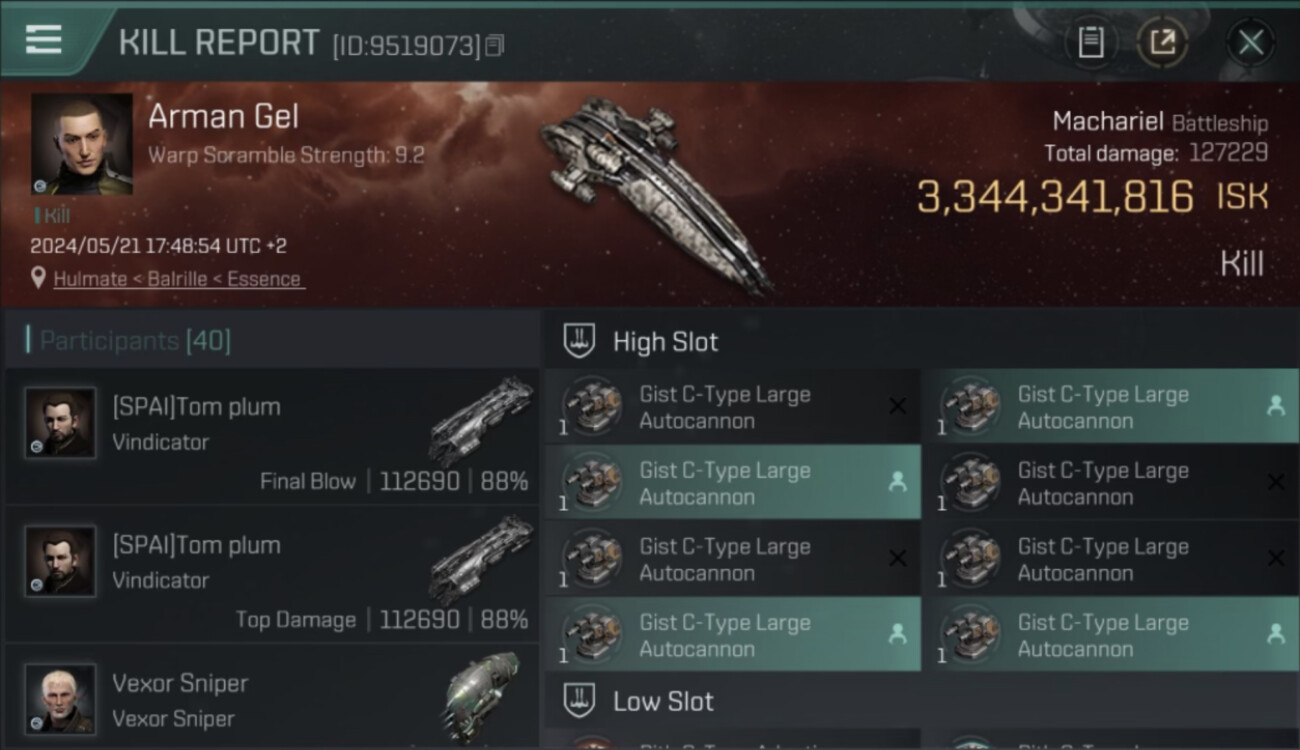The width and height of the screenshot is (1300, 750).
Task: Click the Low Slot section header
Action: click(663, 701)
